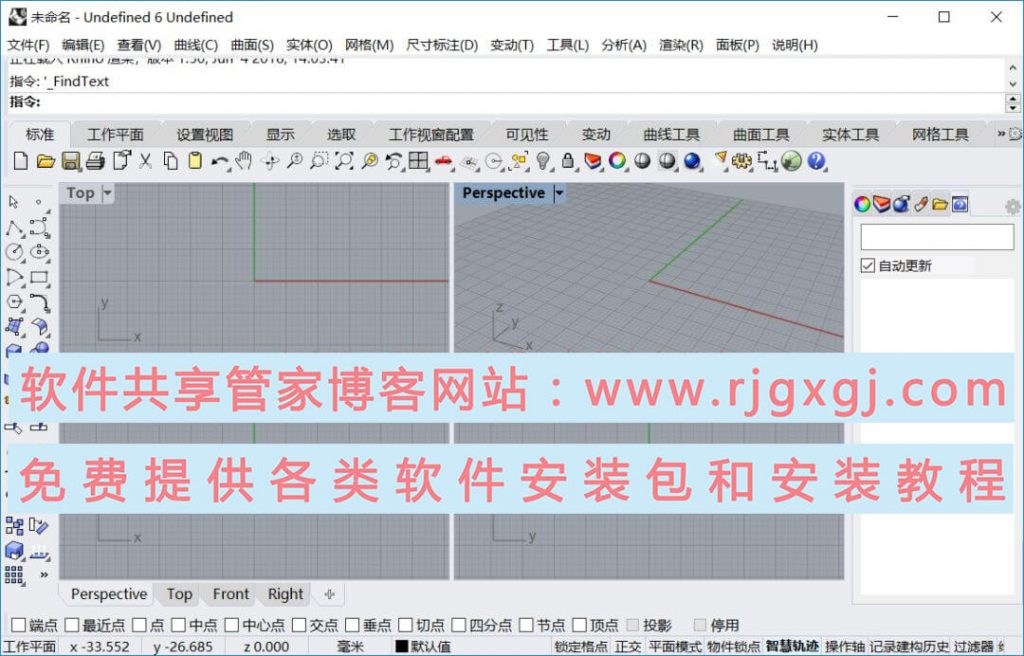Enable the 垂点 osnap checkbox

[353, 625]
